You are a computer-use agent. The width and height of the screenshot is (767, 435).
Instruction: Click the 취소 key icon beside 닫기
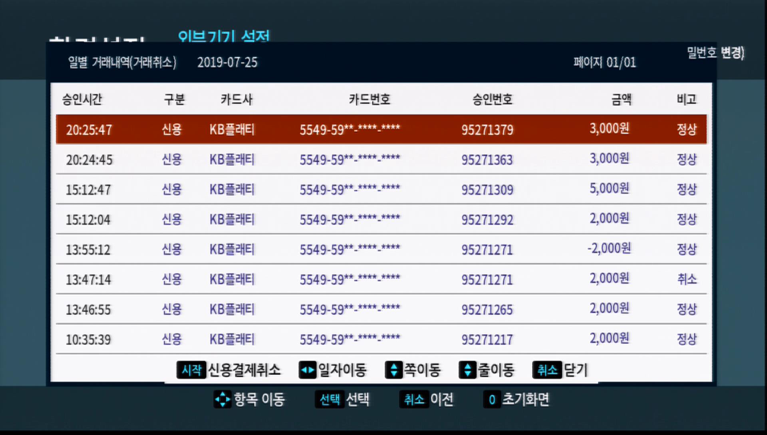pyautogui.click(x=547, y=370)
